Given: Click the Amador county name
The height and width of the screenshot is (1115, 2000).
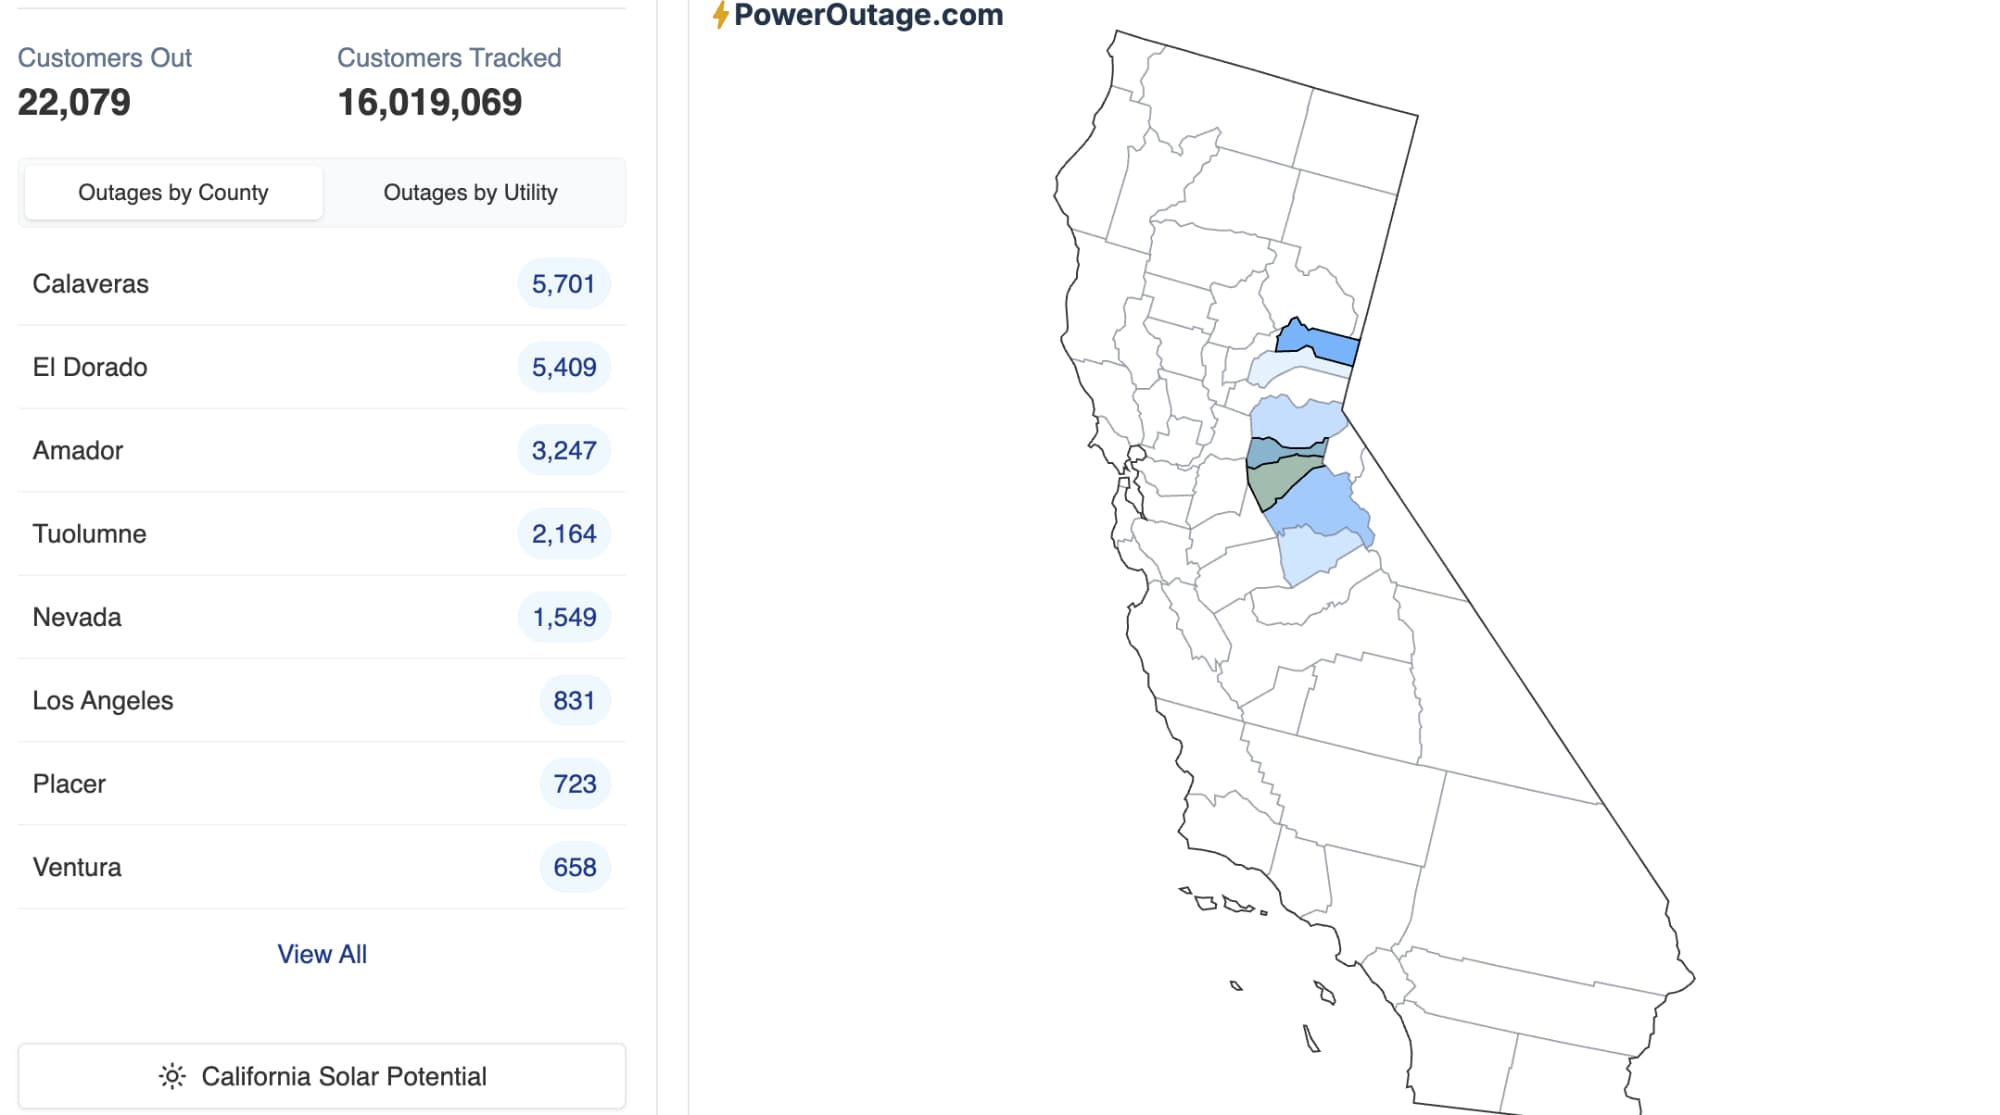Looking at the screenshot, I should coord(78,450).
